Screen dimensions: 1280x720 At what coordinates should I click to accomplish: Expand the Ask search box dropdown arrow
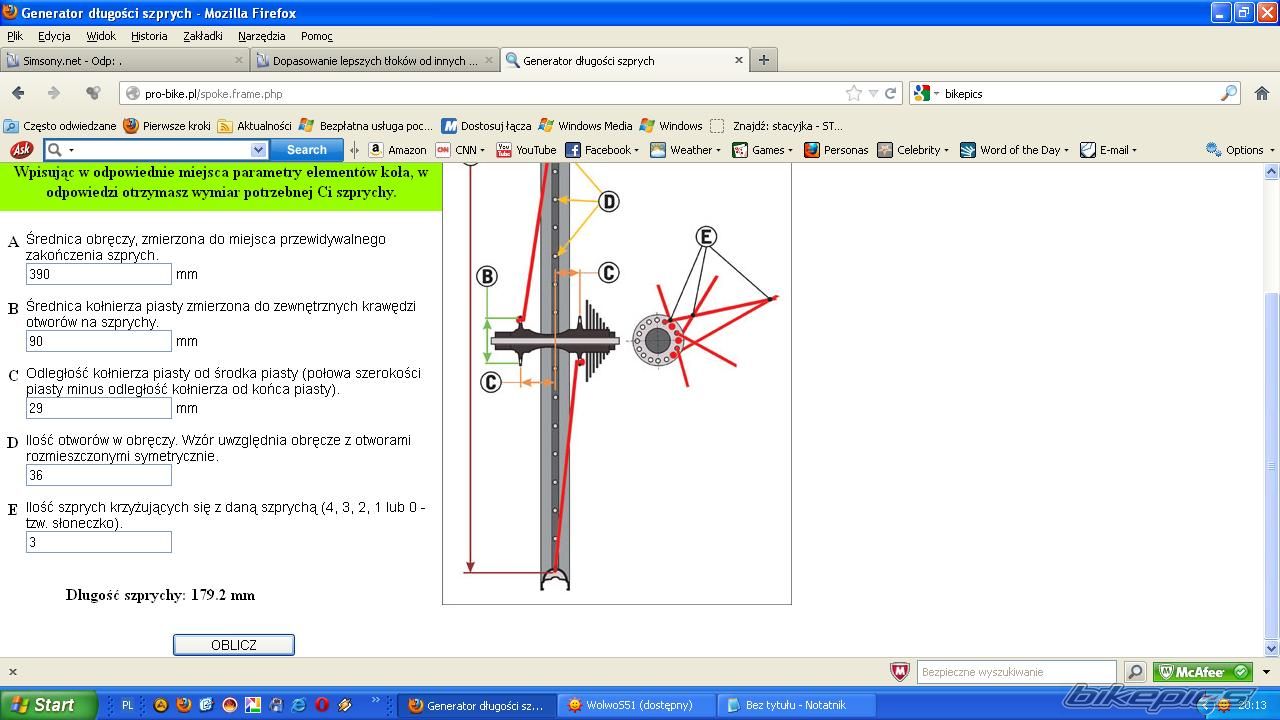(258, 150)
